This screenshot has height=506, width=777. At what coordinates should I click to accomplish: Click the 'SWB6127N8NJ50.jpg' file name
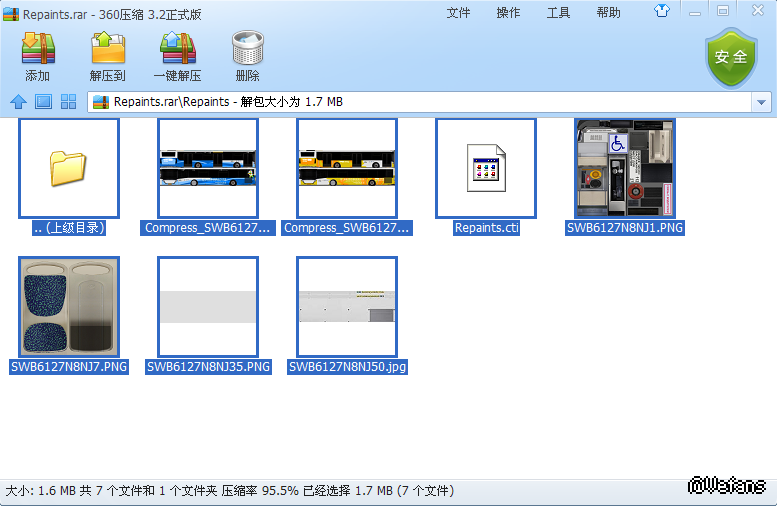coord(347,367)
